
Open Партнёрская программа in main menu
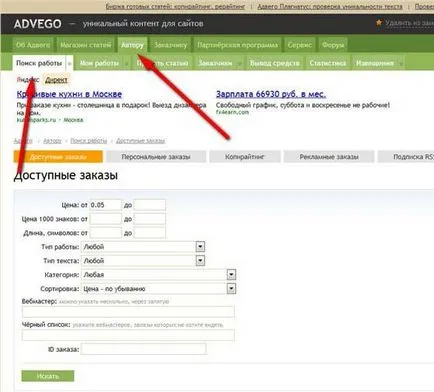point(237,45)
